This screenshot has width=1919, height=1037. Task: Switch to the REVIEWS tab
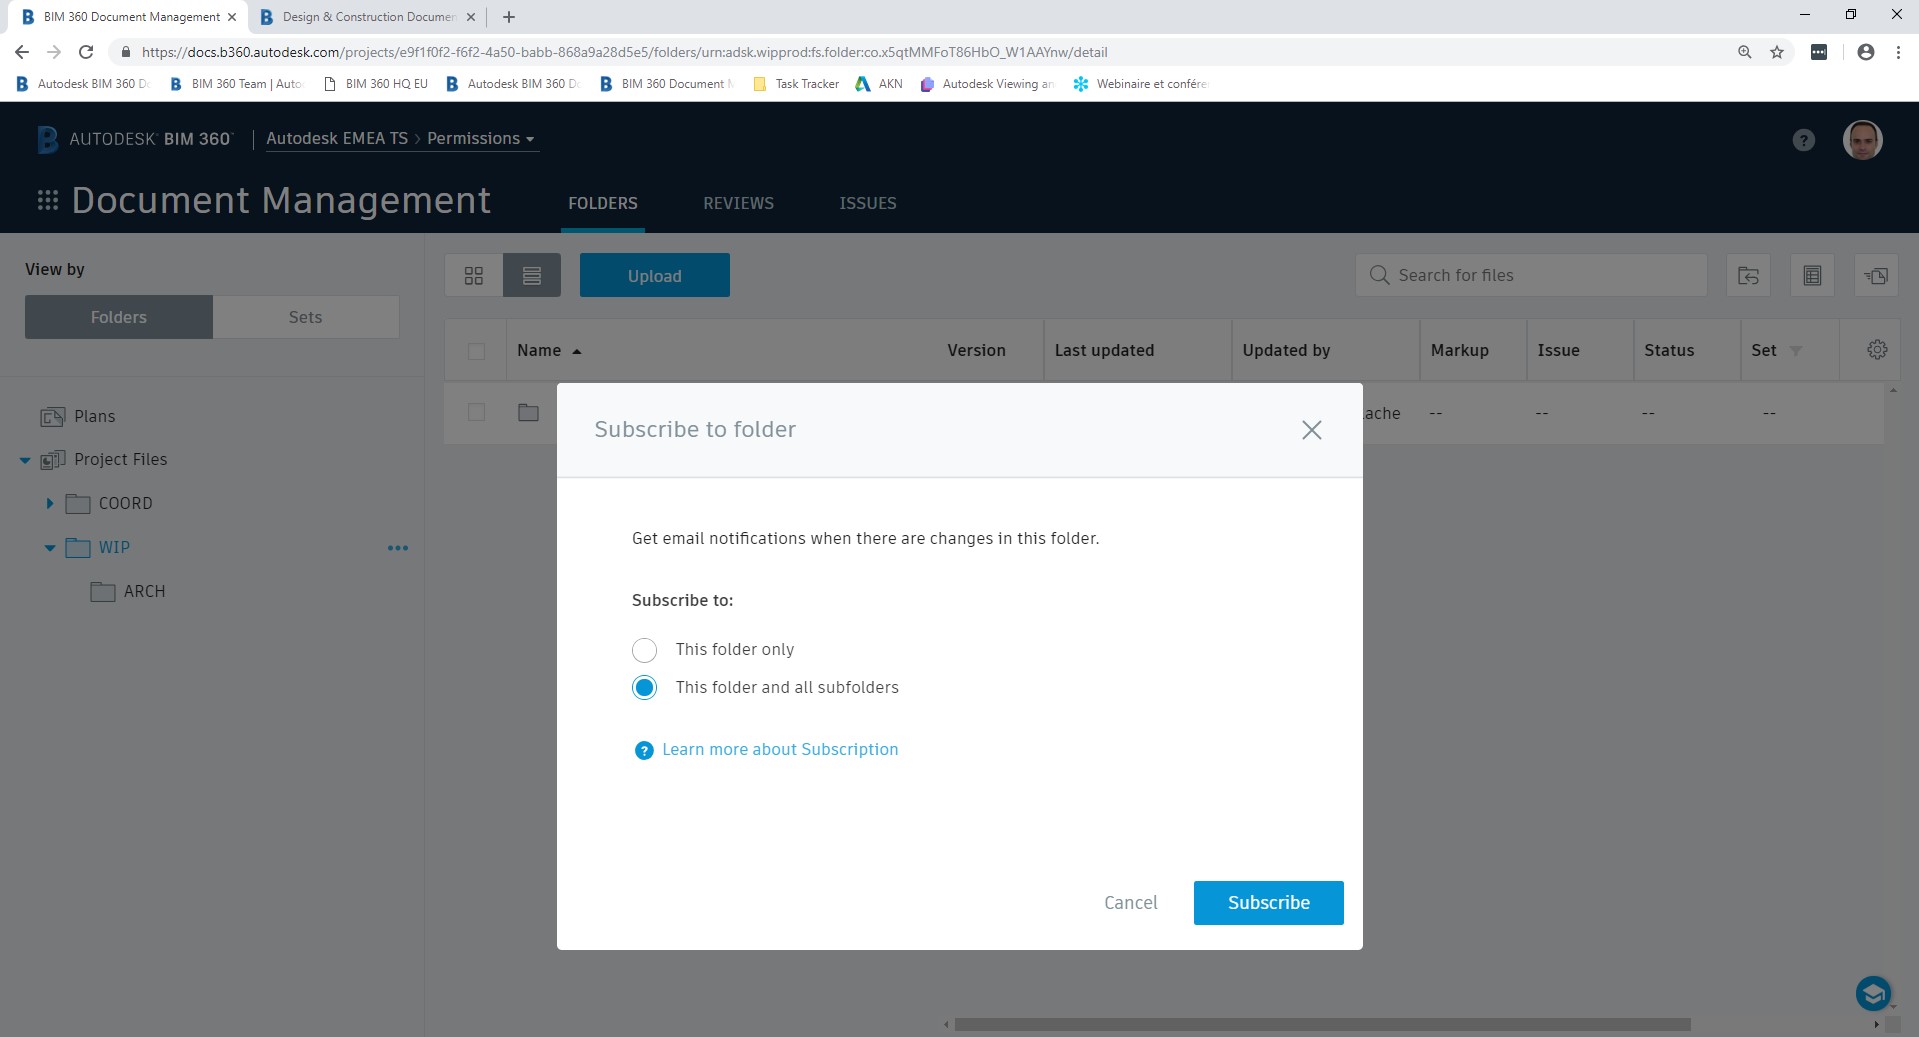click(x=738, y=203)
